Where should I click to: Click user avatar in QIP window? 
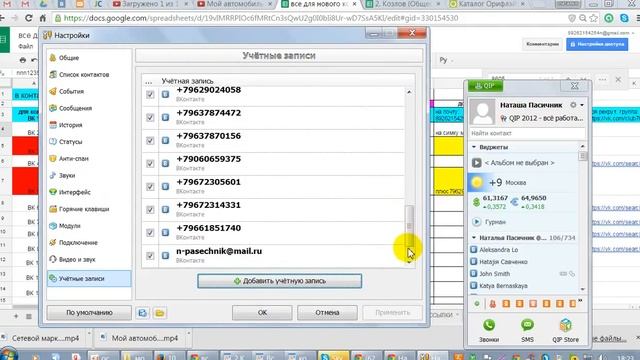pyautogui.click(x=482, y=112)
